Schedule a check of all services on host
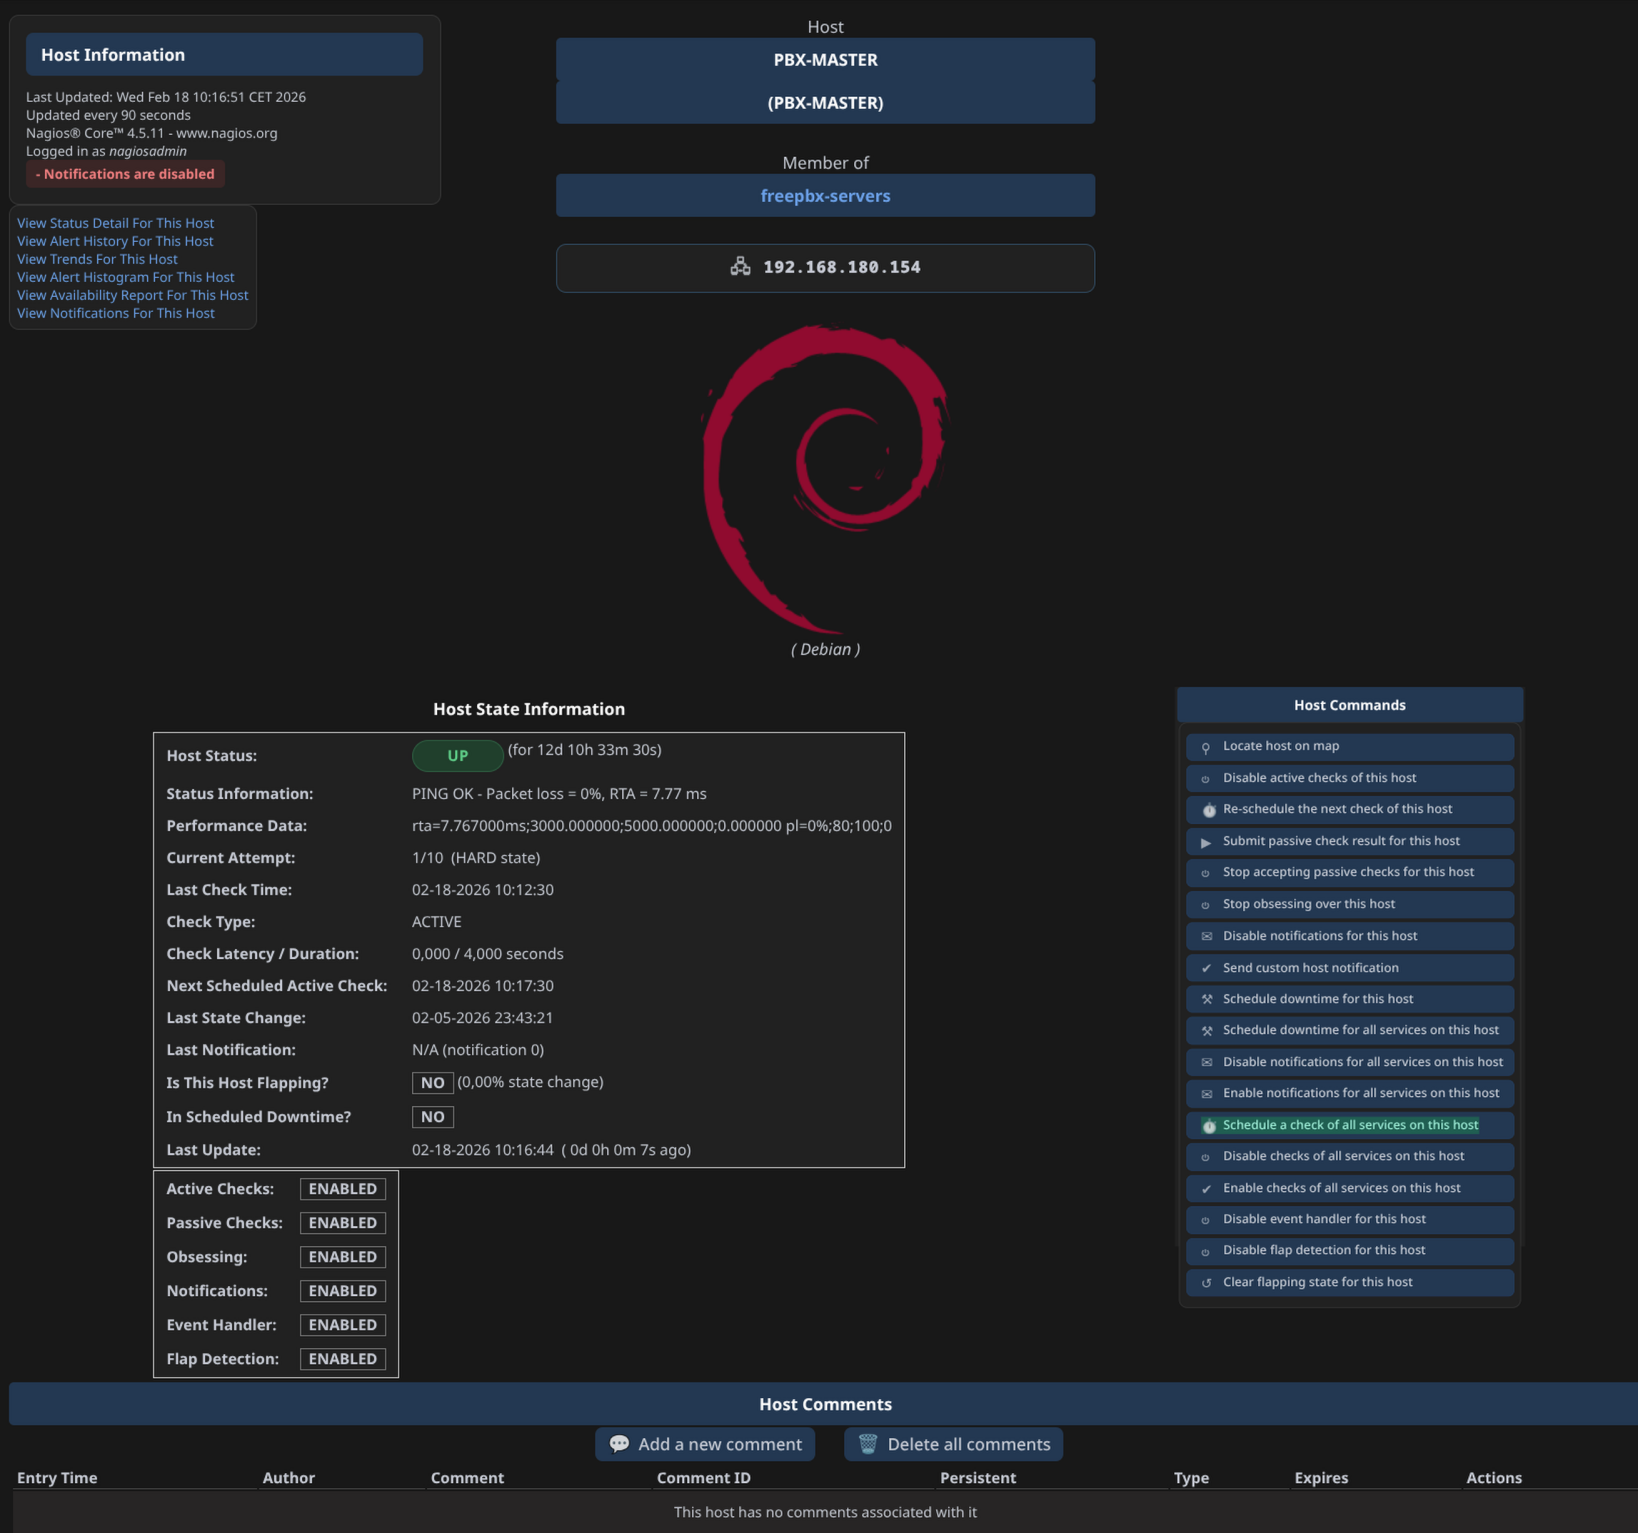 coord(1349,1125)
